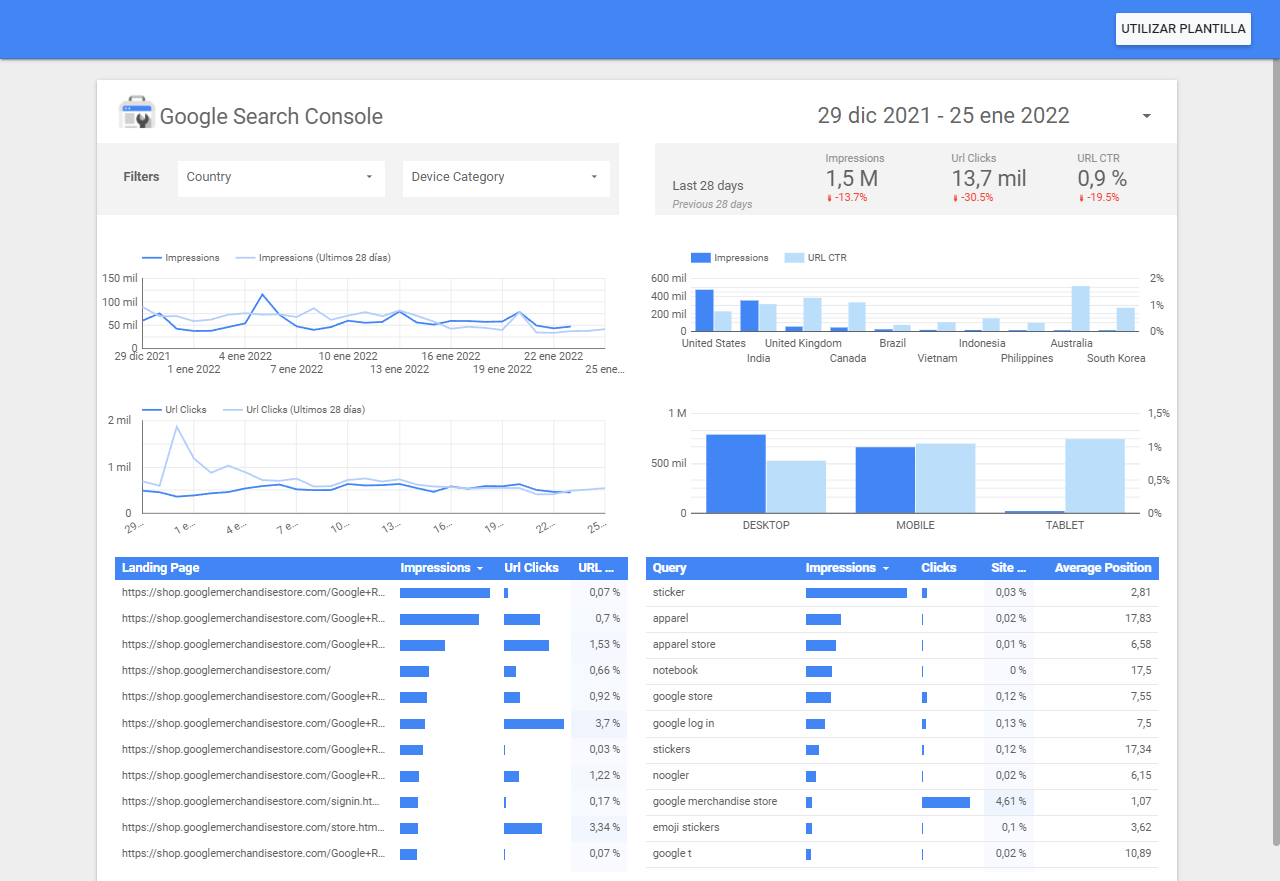The image size is (1280, 881).
Task: Click the United States impressions bar
Action: (x=704, y=310)
